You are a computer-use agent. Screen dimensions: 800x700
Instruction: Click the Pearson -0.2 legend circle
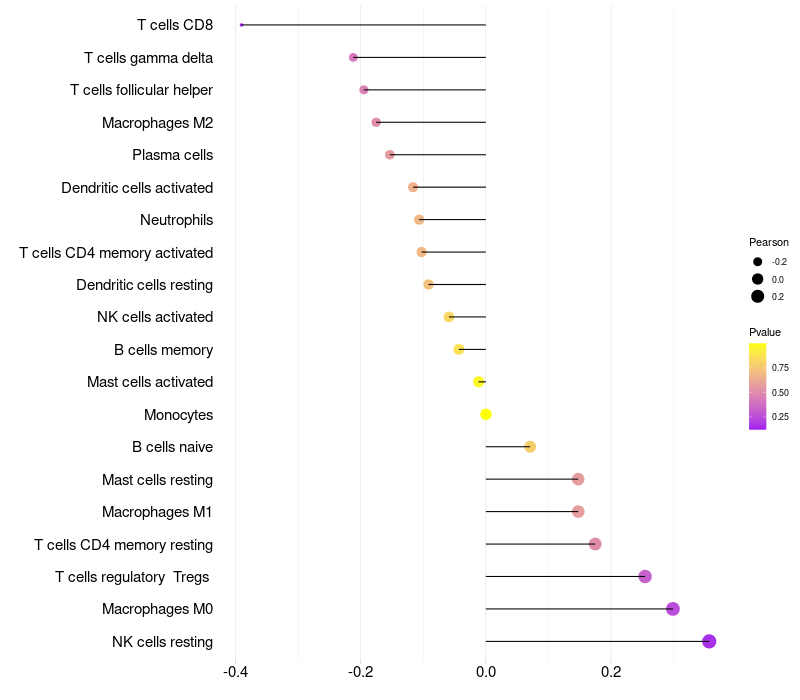tap(758, 262)
